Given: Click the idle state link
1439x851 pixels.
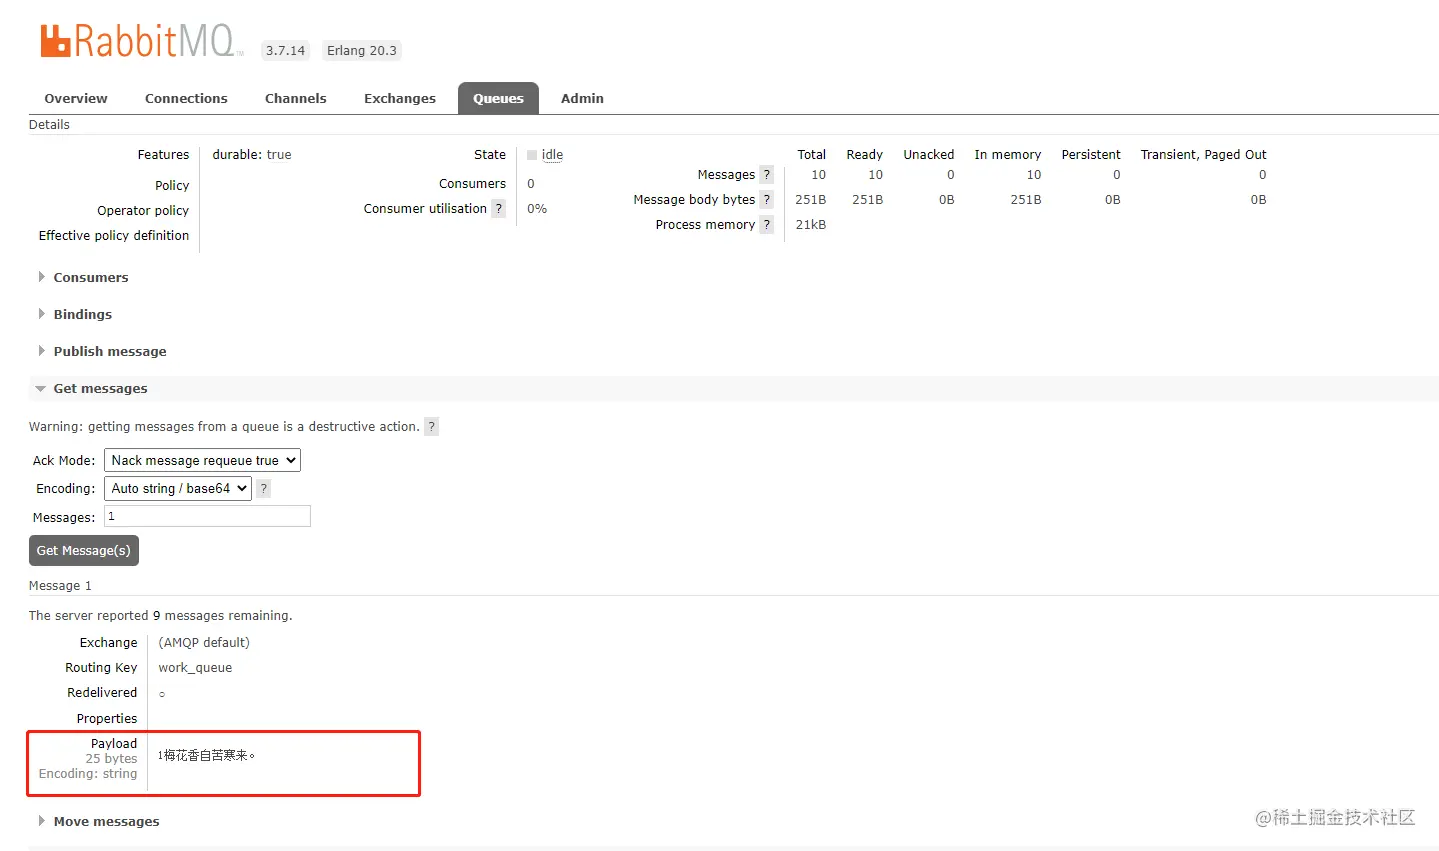Looking at the screenshot, I should [x=552, y=155].
